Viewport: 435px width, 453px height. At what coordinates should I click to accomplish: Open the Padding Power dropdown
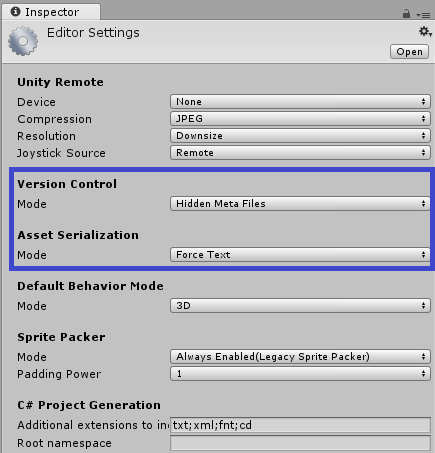coord(300,374)
